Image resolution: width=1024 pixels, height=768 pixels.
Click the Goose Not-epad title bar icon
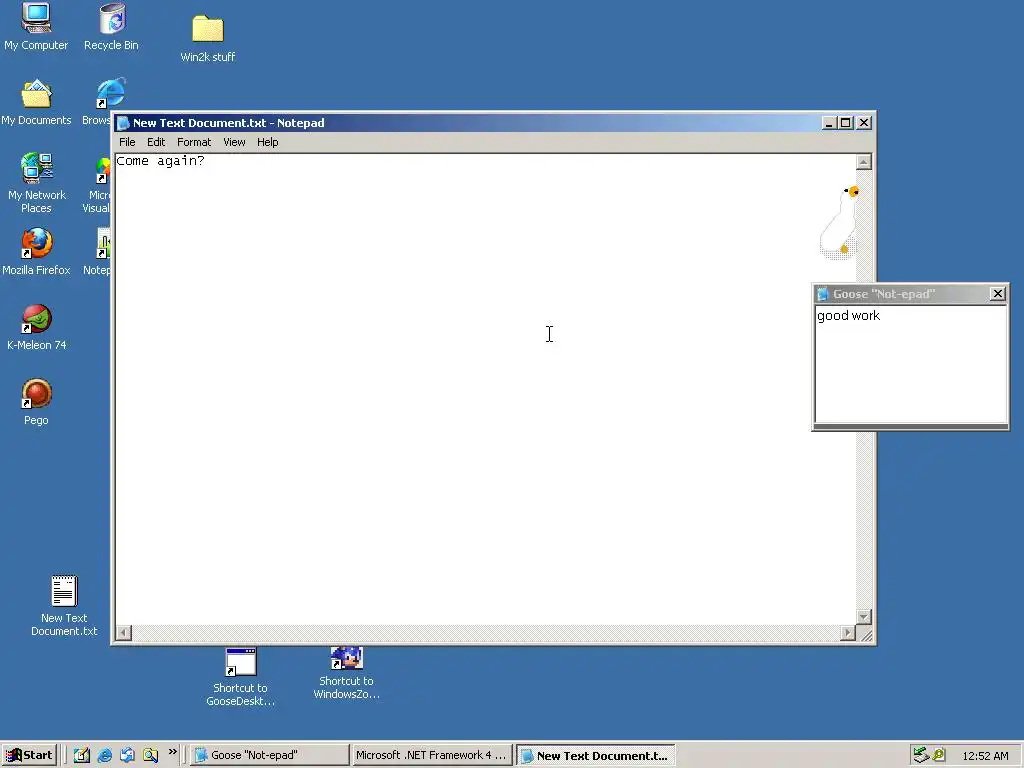pos(823,294)
